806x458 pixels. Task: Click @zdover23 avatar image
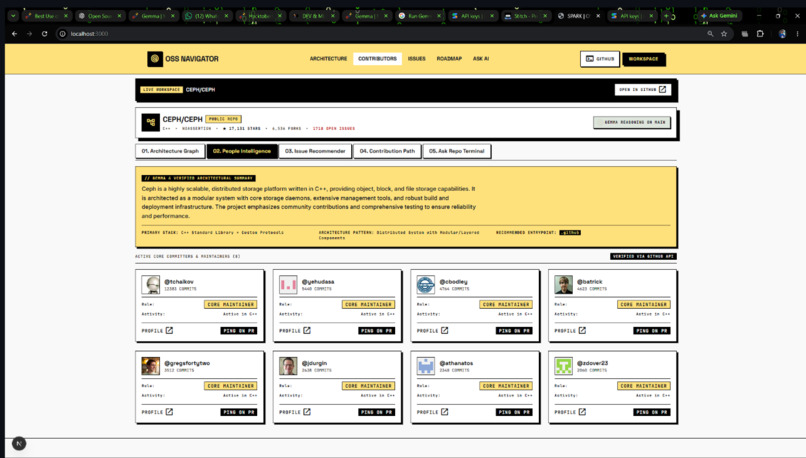563,366
